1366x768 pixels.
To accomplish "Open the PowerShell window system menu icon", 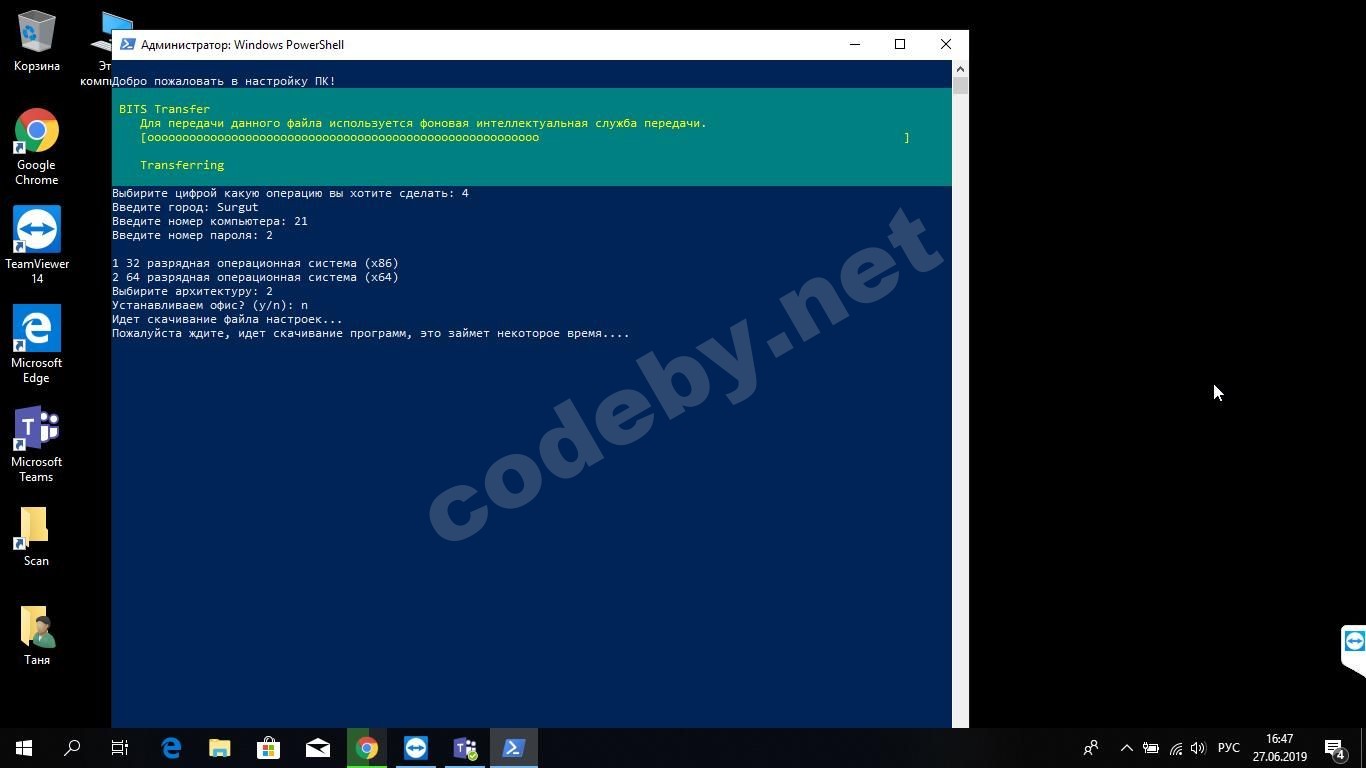I will click(127, 44).
